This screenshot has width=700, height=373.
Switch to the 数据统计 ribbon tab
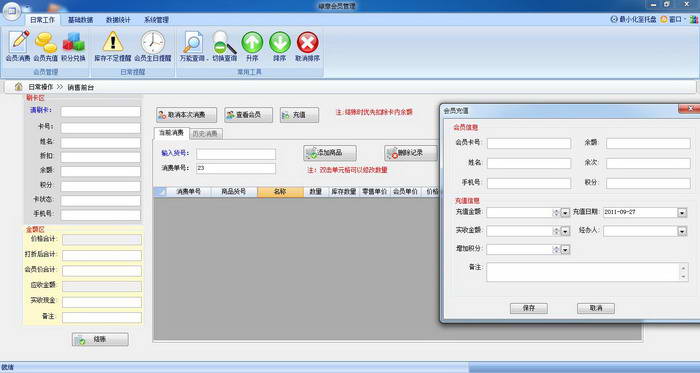118,20
